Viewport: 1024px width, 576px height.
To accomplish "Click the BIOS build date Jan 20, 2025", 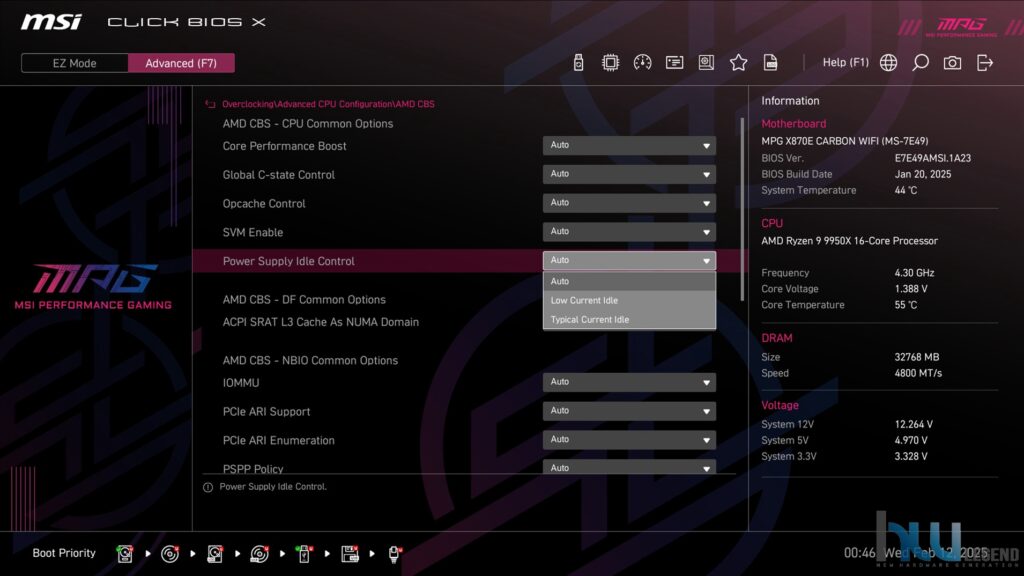I will [923, 174].
